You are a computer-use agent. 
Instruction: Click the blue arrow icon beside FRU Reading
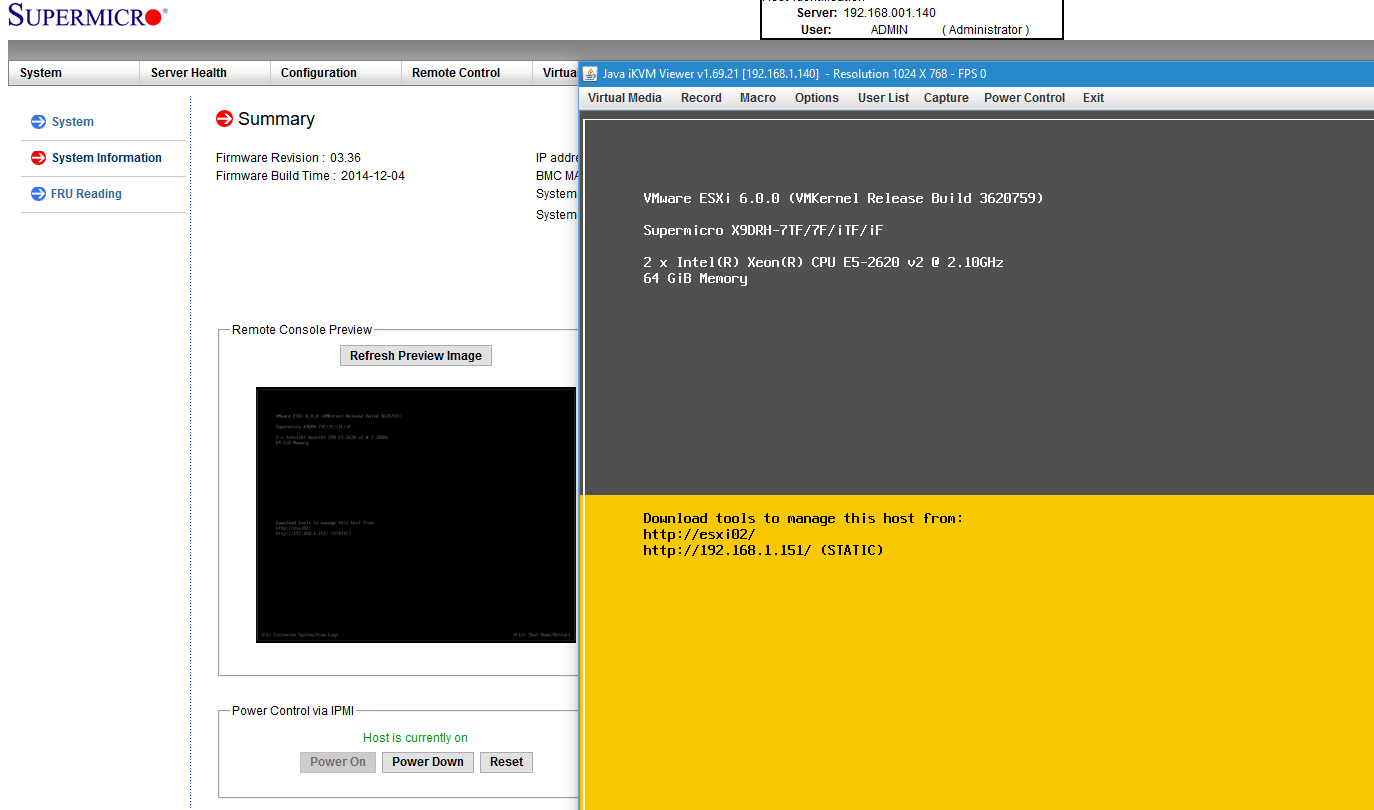(x=38, y=194)
